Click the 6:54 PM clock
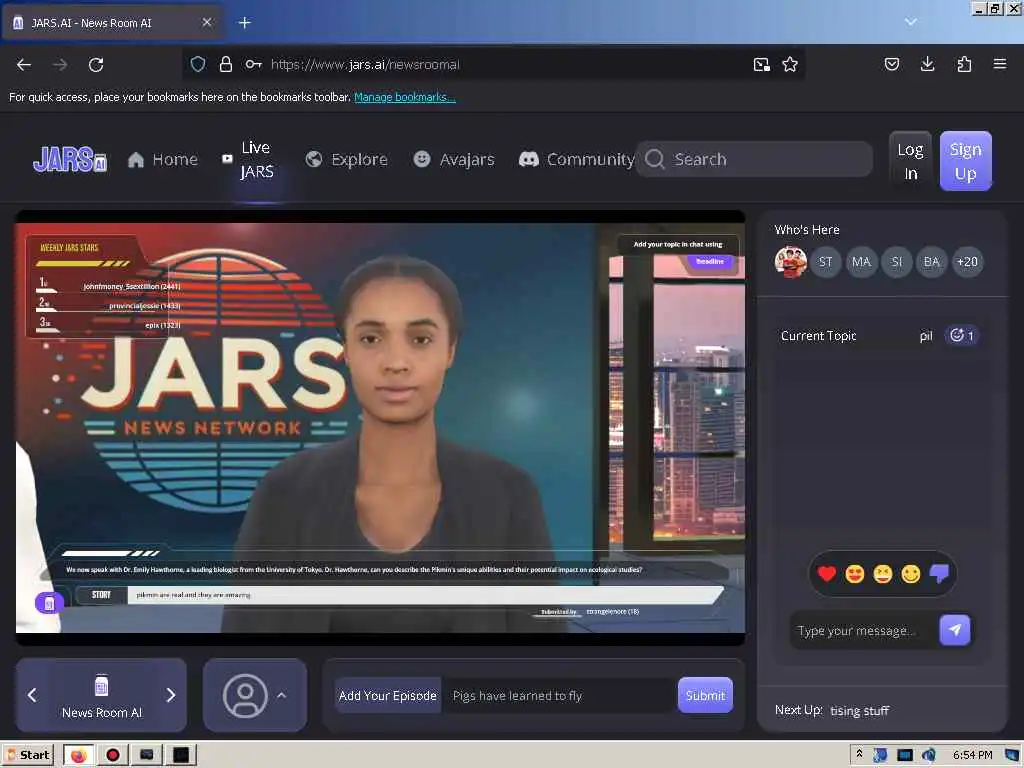1024x768 pixels. [972, 755]
